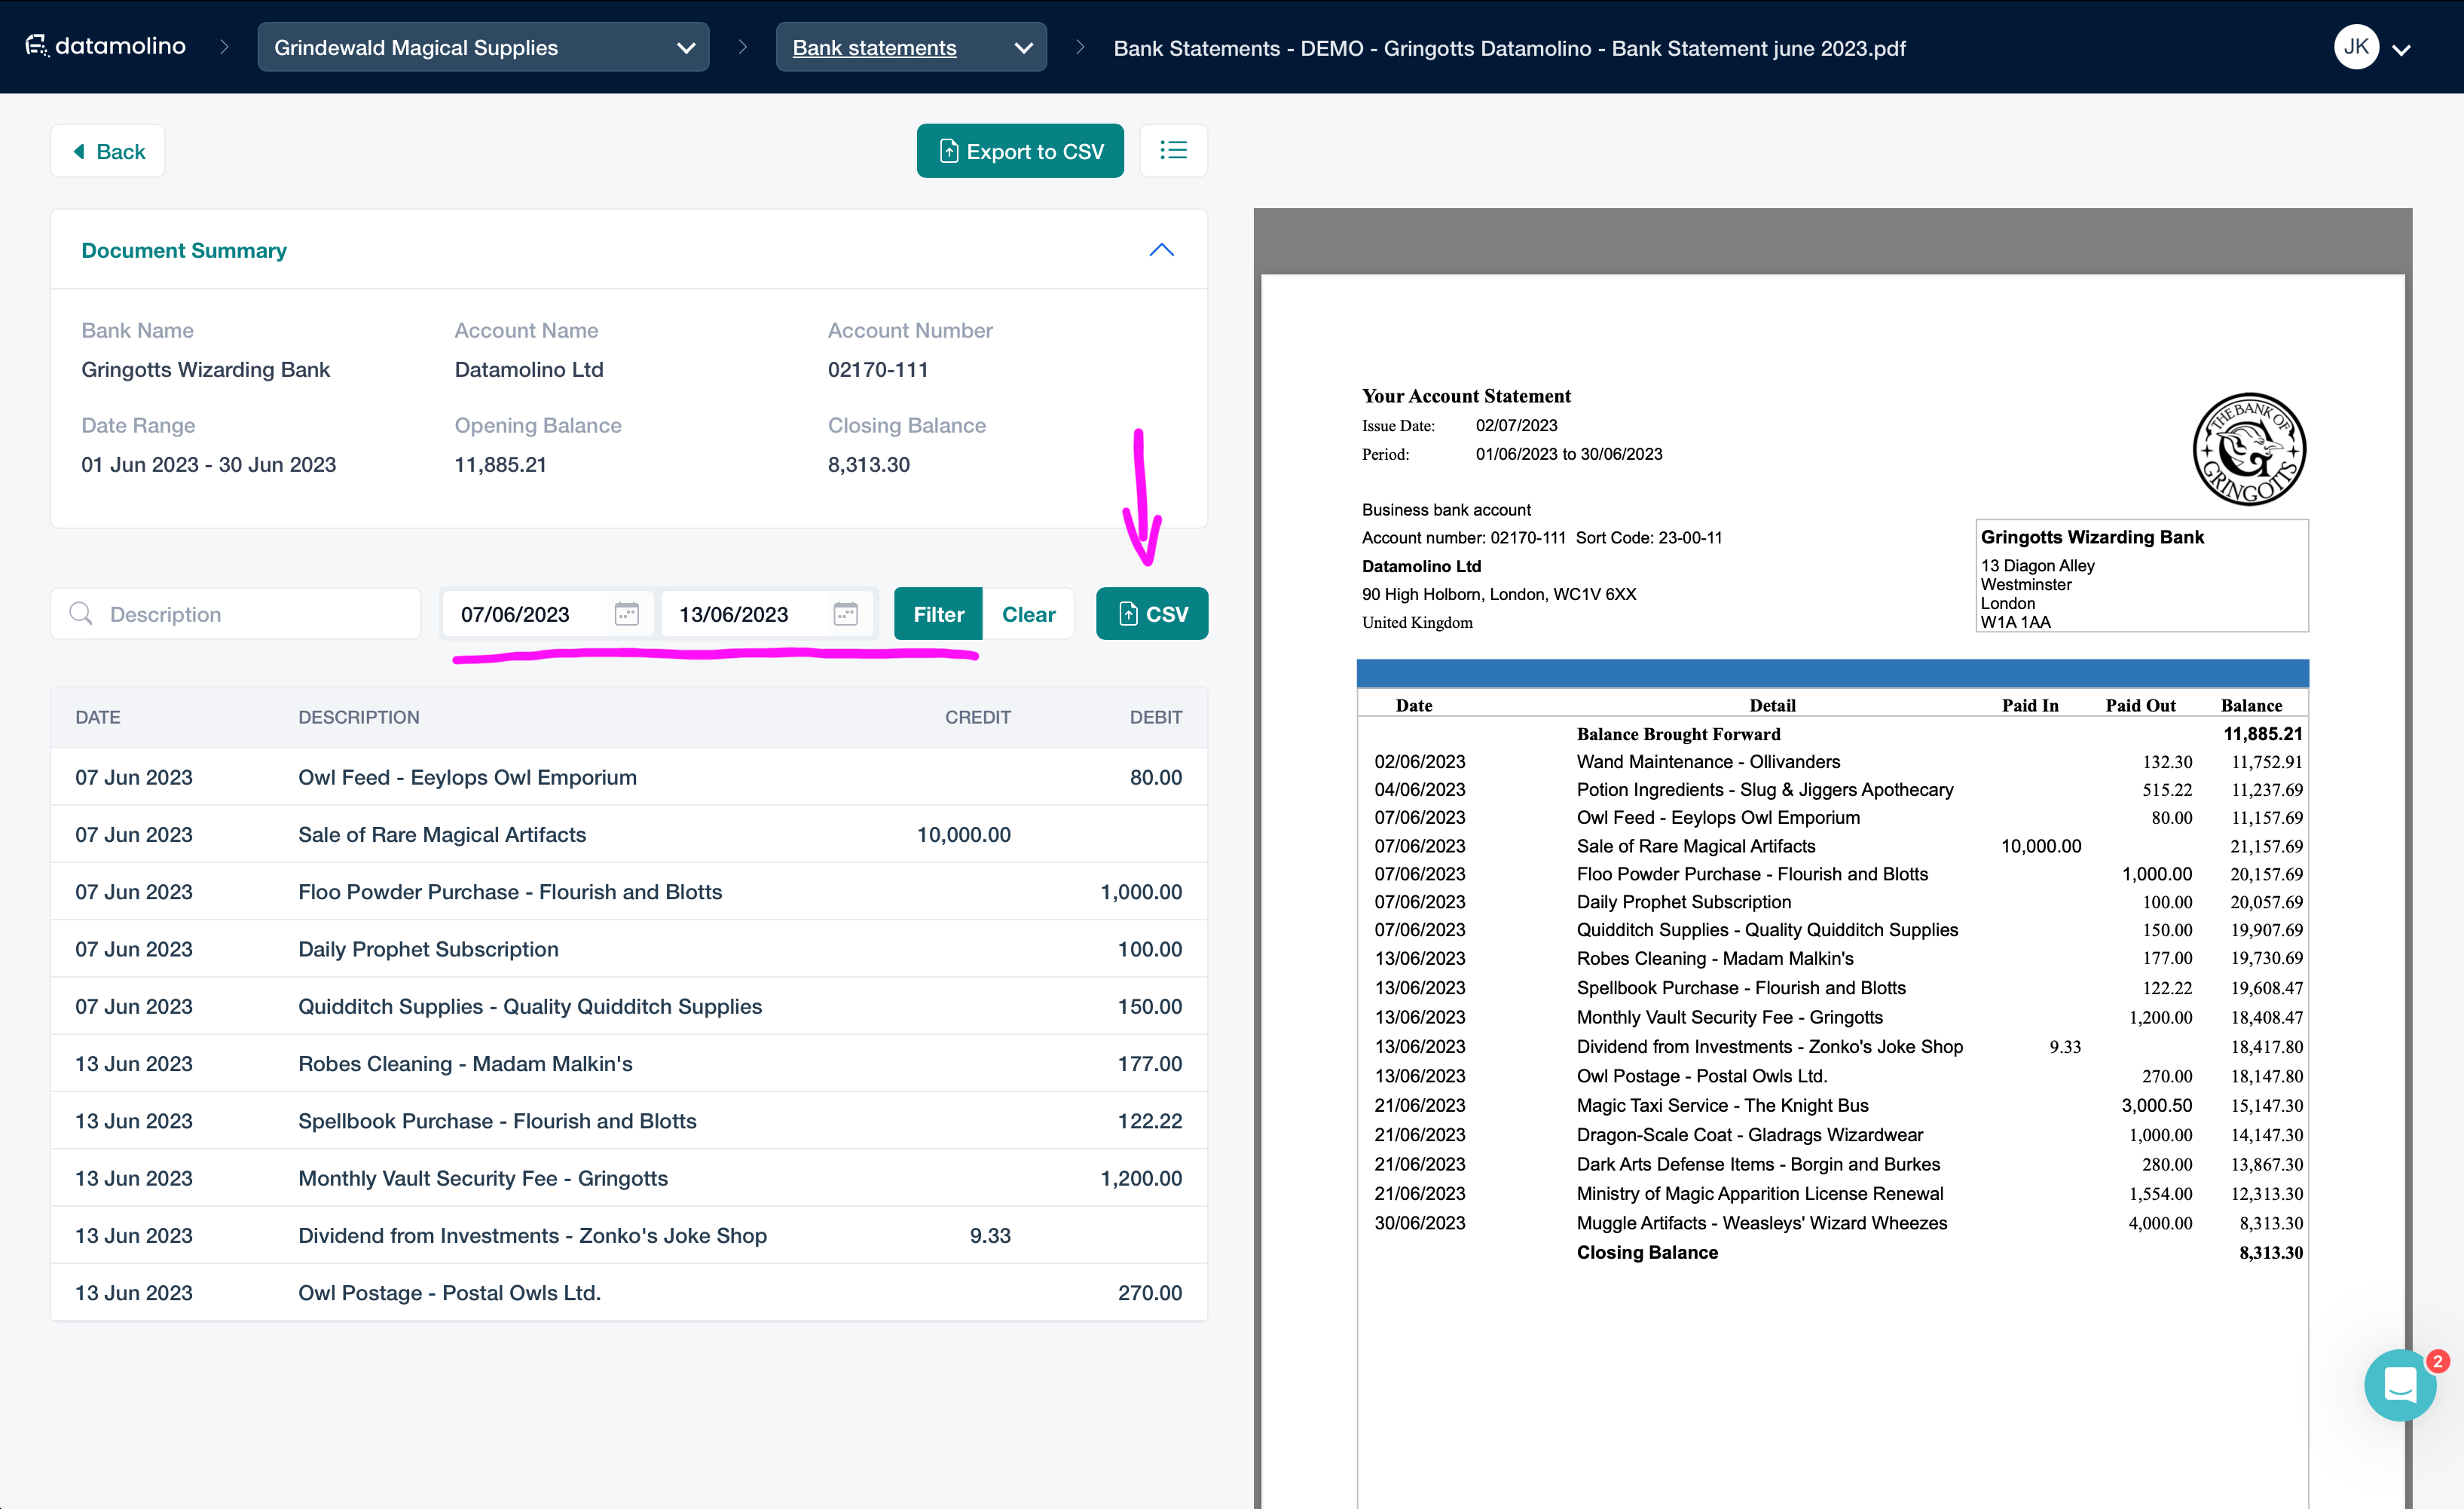Click the DESCRIPTION column header
Image resolution: width=2464 pixels, height=1509 pixels.
click(359, 717)
